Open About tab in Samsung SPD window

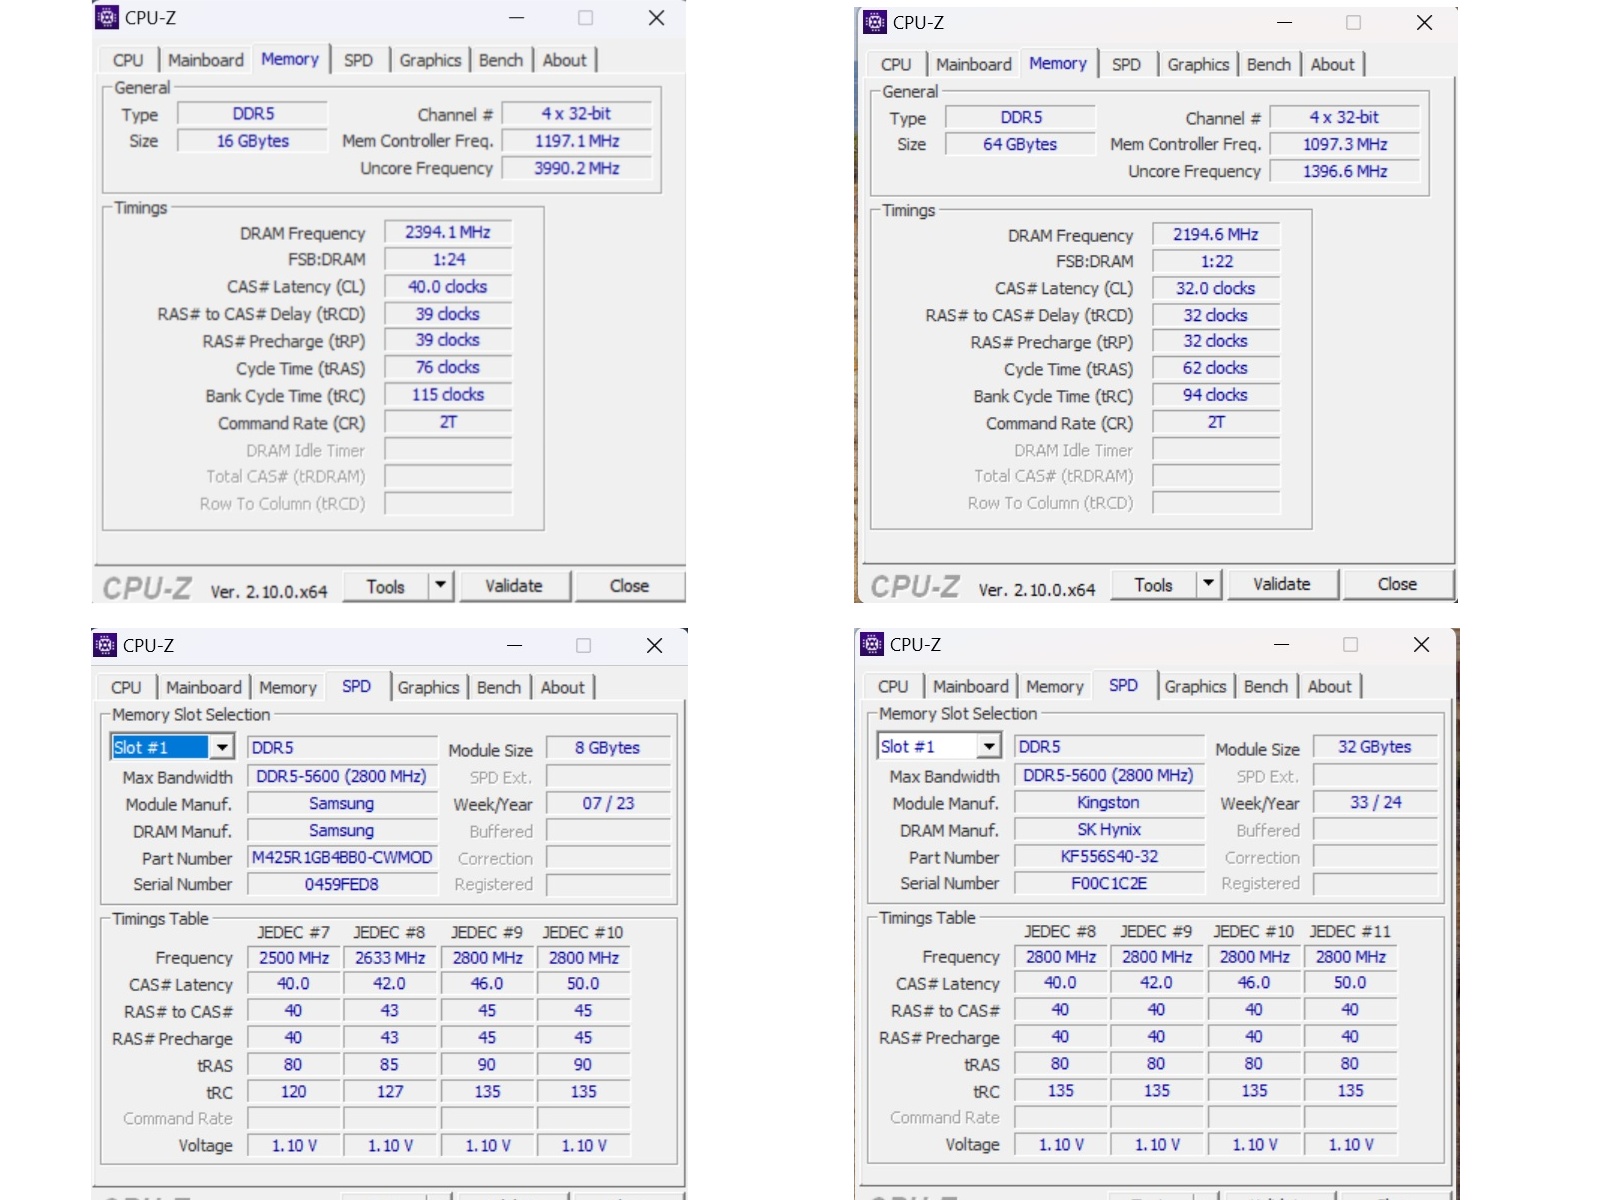click(563, 687)
